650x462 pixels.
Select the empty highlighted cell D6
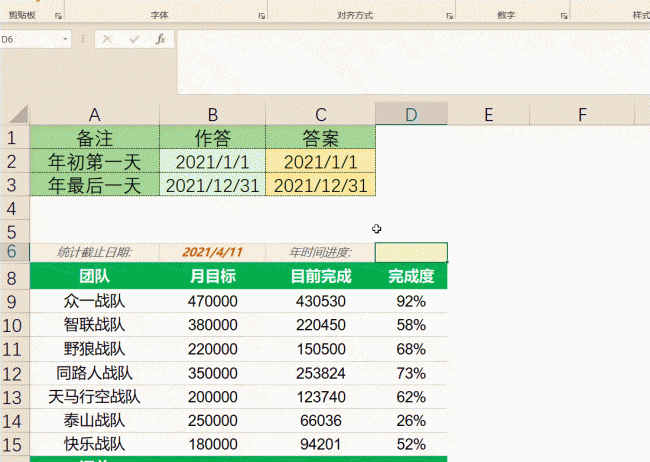coord(411,252)
